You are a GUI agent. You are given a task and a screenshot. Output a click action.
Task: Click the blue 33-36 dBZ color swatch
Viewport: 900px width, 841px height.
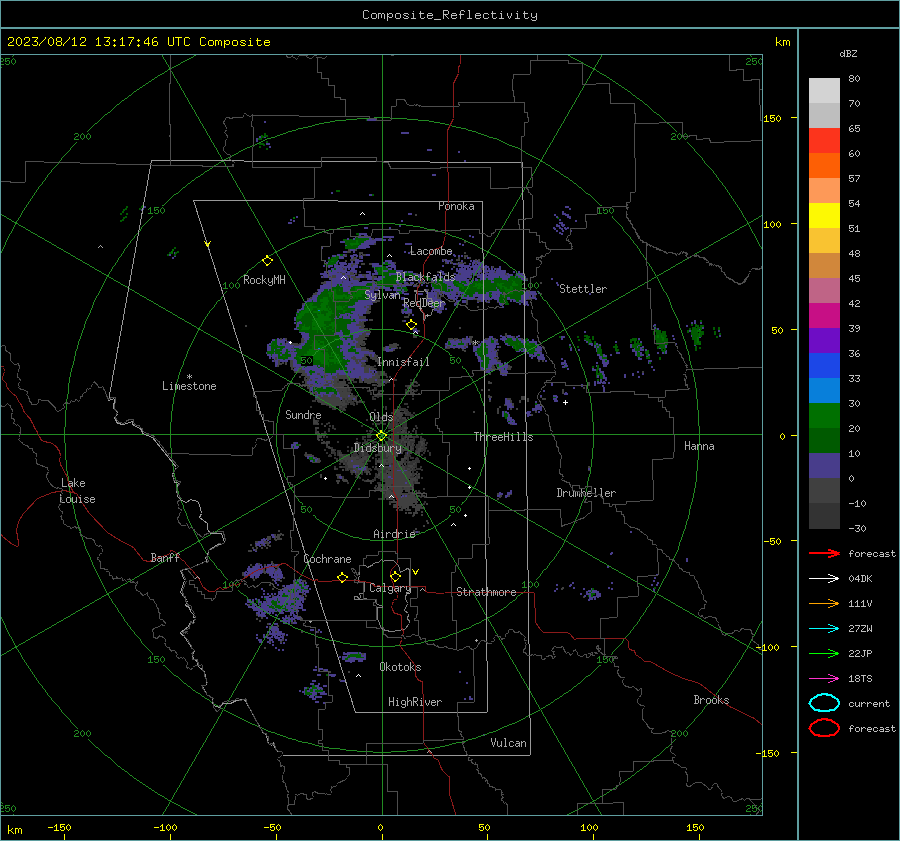(824, 365)
